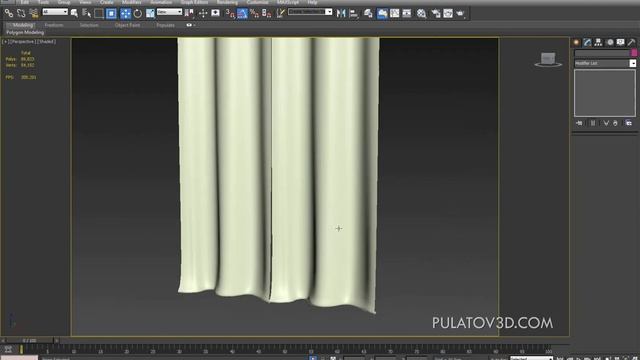The height and width of the screenshot is (360, 640).
Task: Open the Tools menu
Action: point(44,2)
